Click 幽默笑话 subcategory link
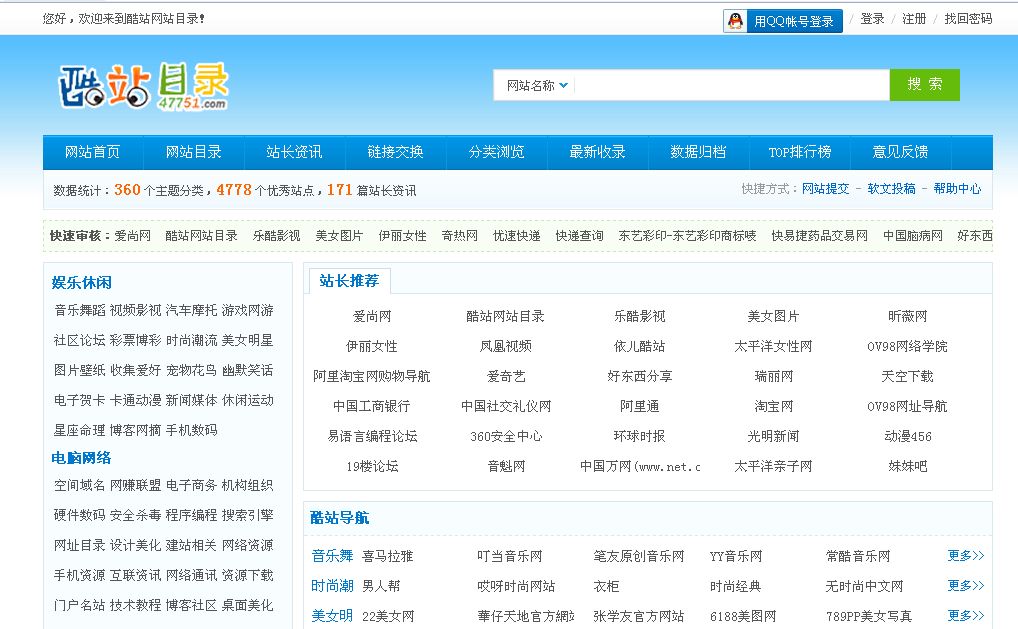This screenshot has width=1018, height=629. (247, 370)
